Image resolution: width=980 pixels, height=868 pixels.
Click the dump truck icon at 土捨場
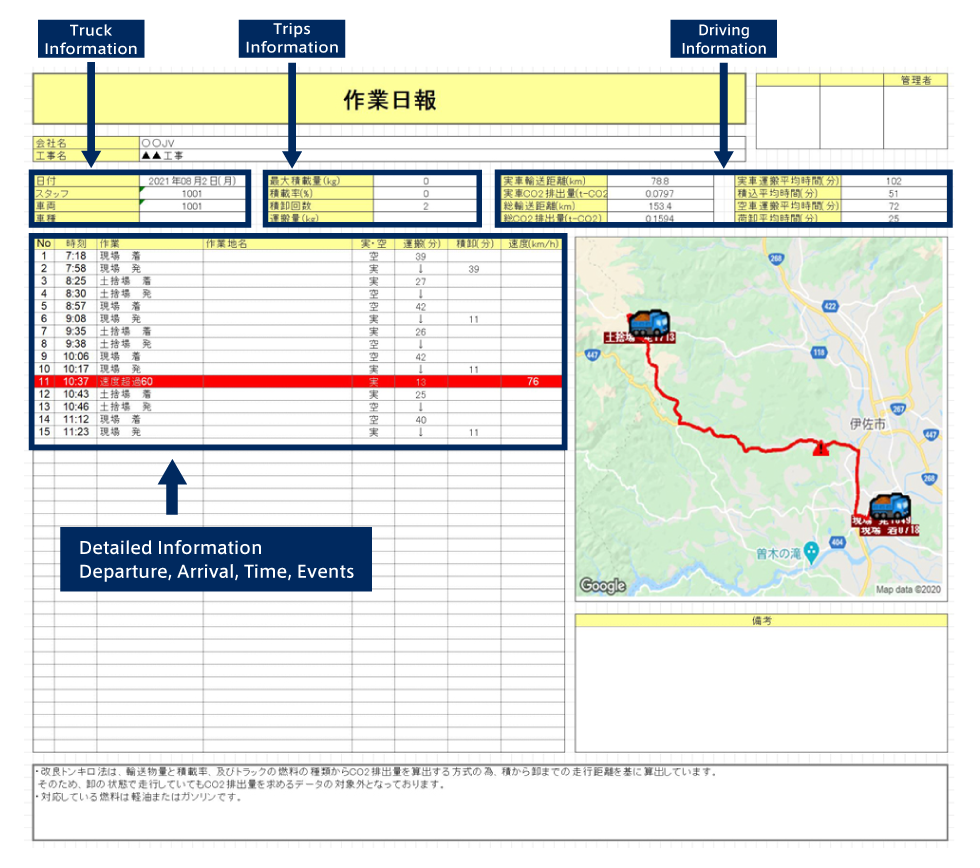tap(651, 322)
